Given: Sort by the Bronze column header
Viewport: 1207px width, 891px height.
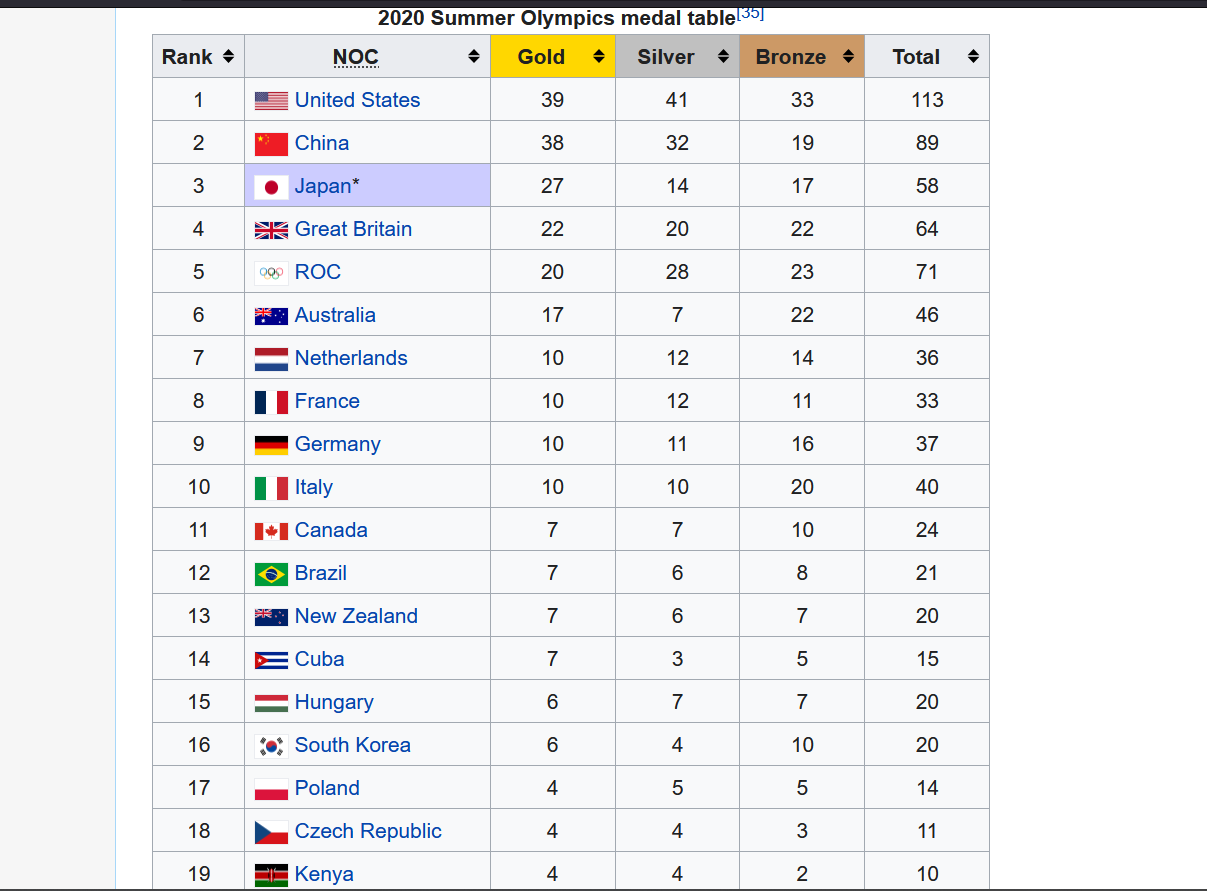Looking at the screenshot, I should [x=791, y=57].
